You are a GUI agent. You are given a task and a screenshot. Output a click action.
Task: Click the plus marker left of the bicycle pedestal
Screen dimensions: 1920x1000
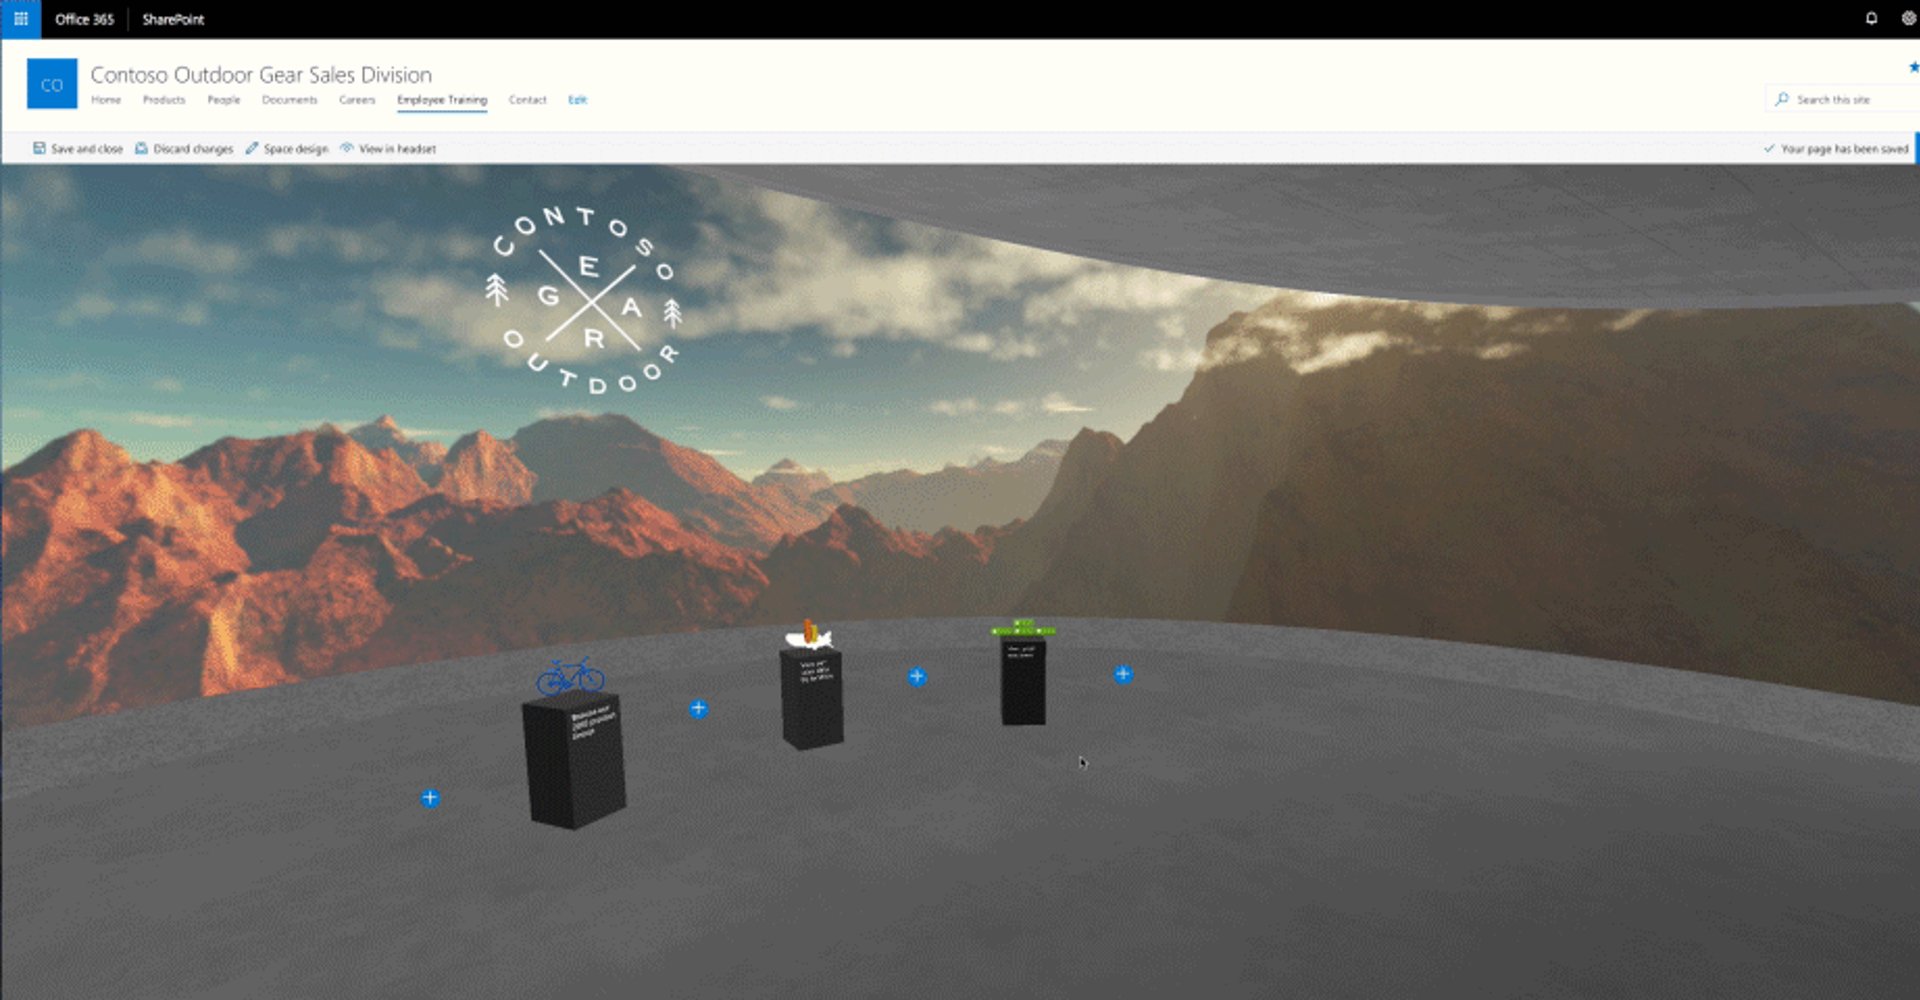(x=430, y=798)
